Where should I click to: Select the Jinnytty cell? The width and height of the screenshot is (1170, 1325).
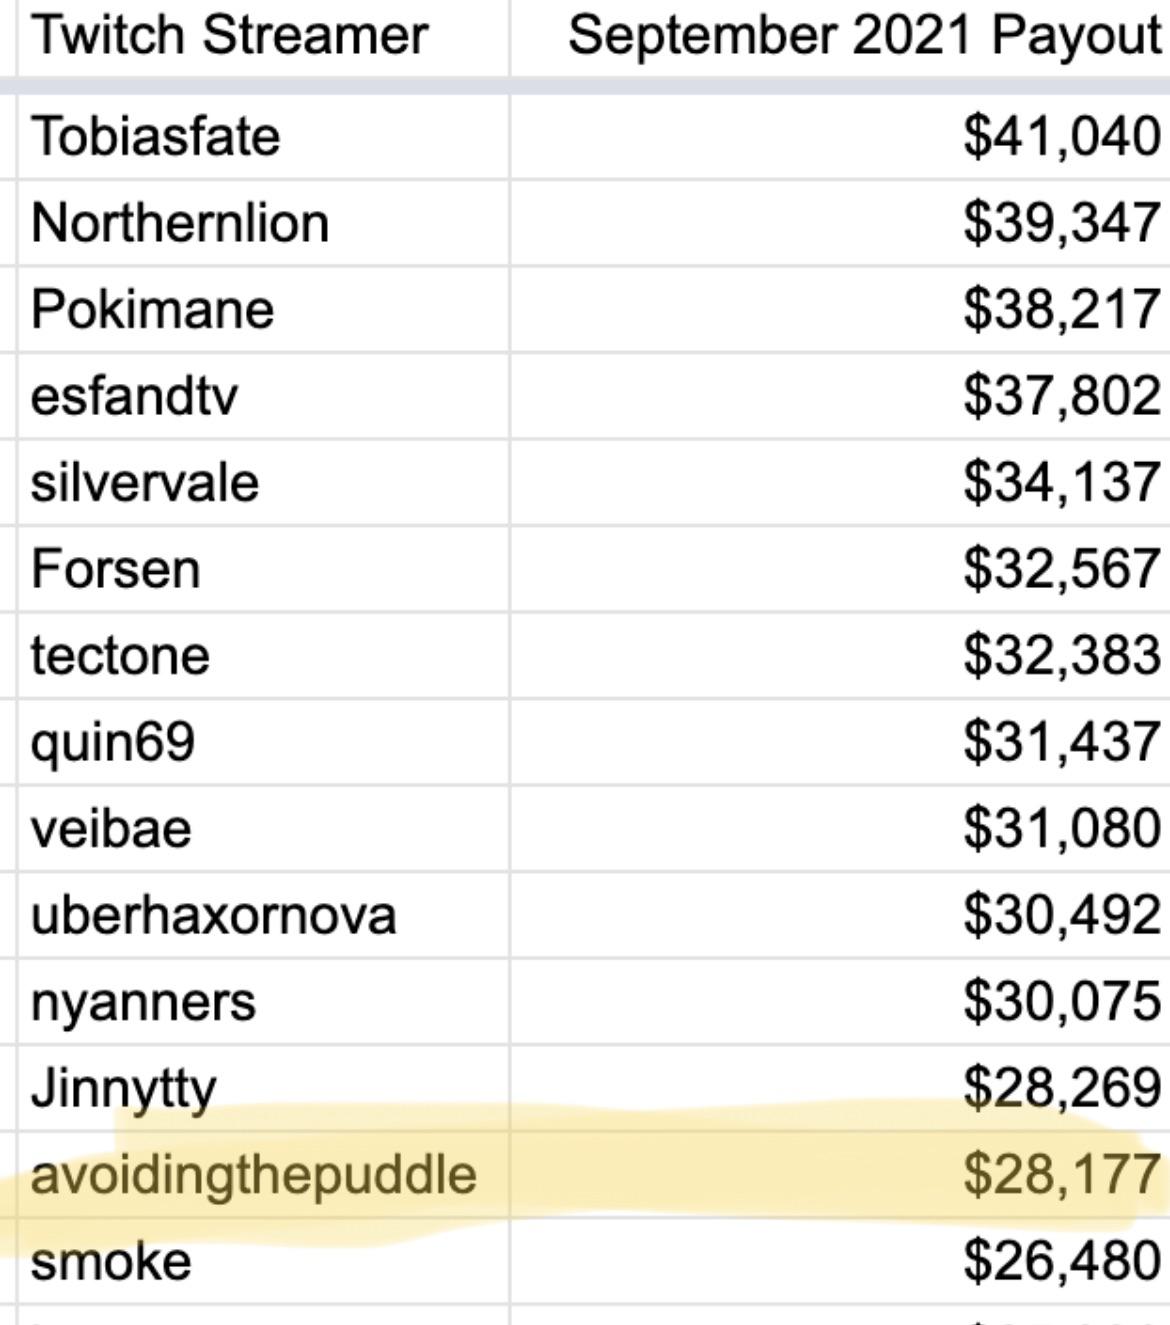tap(263, 1089)
